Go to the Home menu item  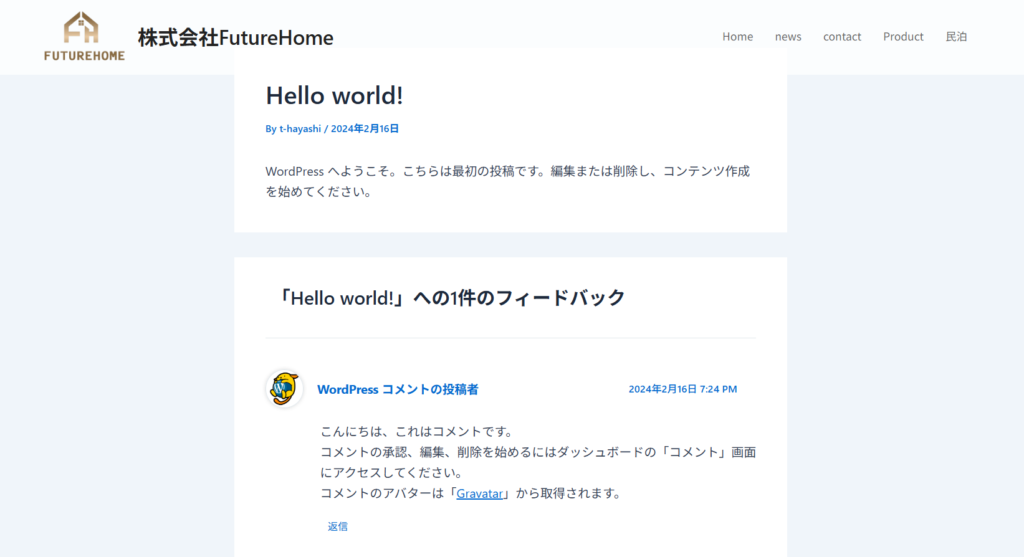737,37
